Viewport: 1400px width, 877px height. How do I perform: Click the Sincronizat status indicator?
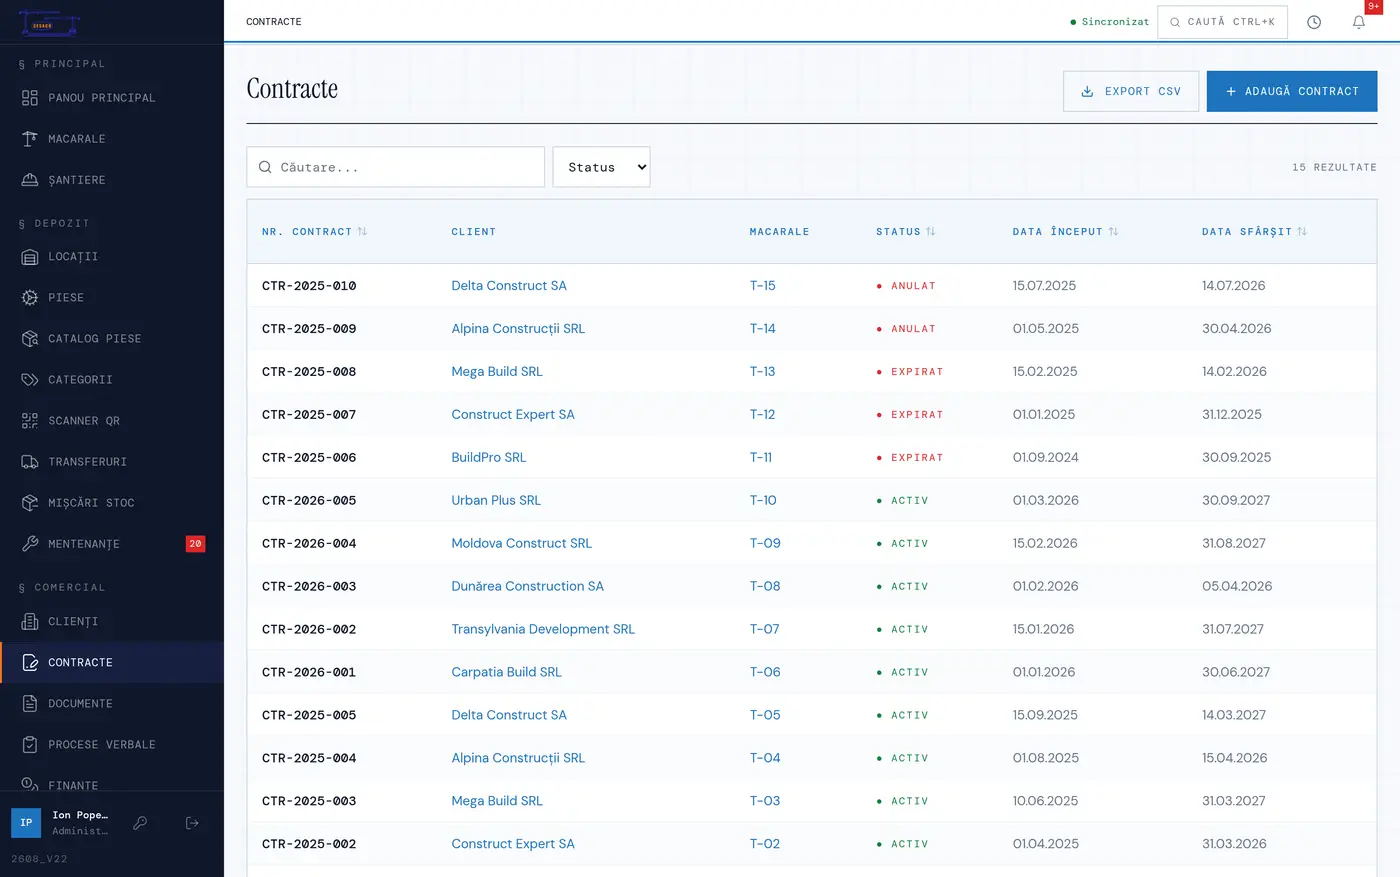coord(1110,22)
